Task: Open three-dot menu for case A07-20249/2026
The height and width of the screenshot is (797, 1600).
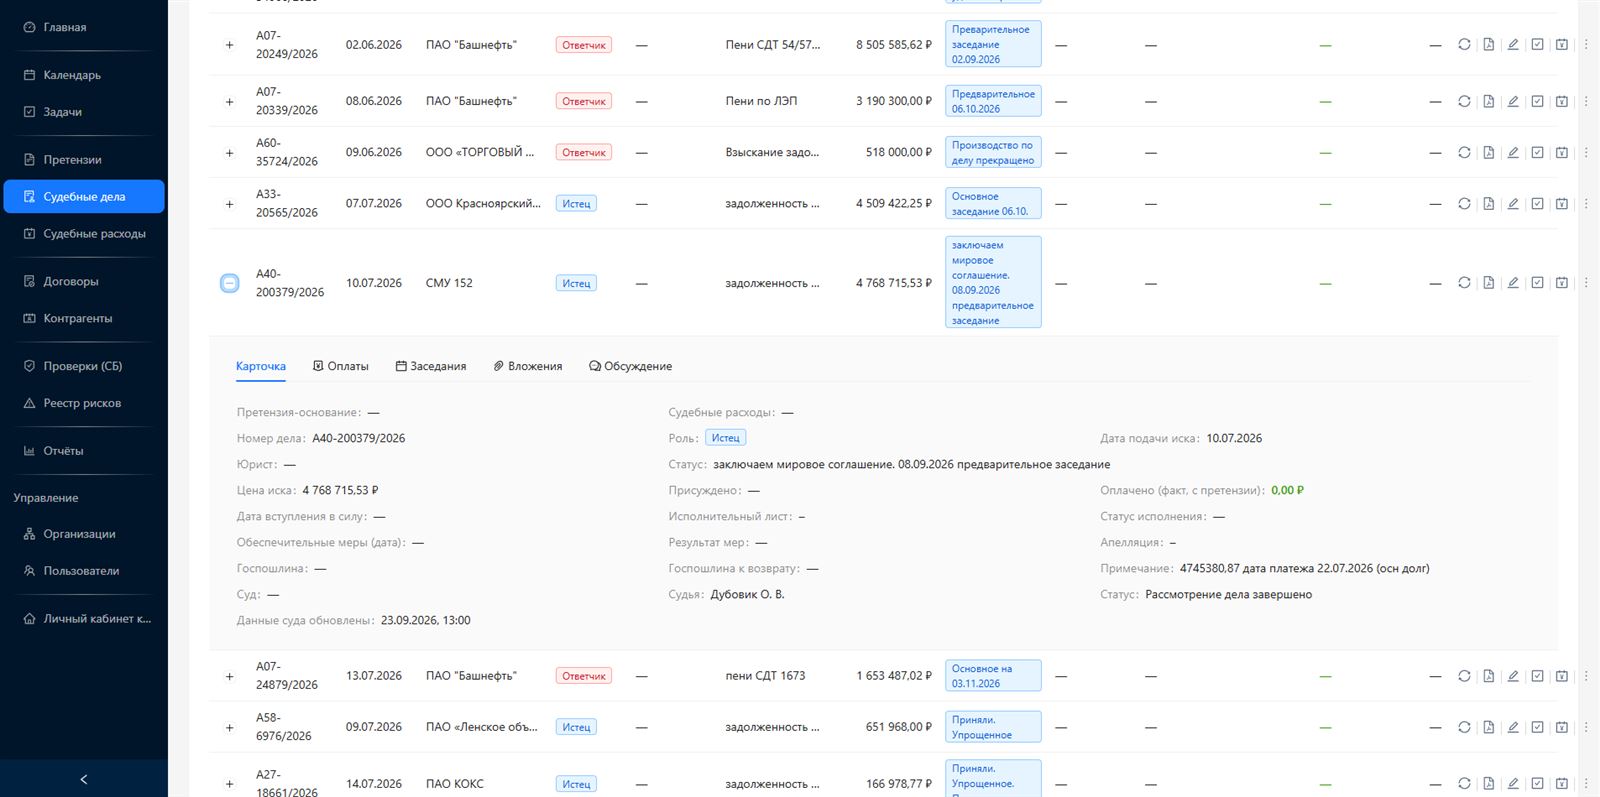Action: pos(1586,45)
